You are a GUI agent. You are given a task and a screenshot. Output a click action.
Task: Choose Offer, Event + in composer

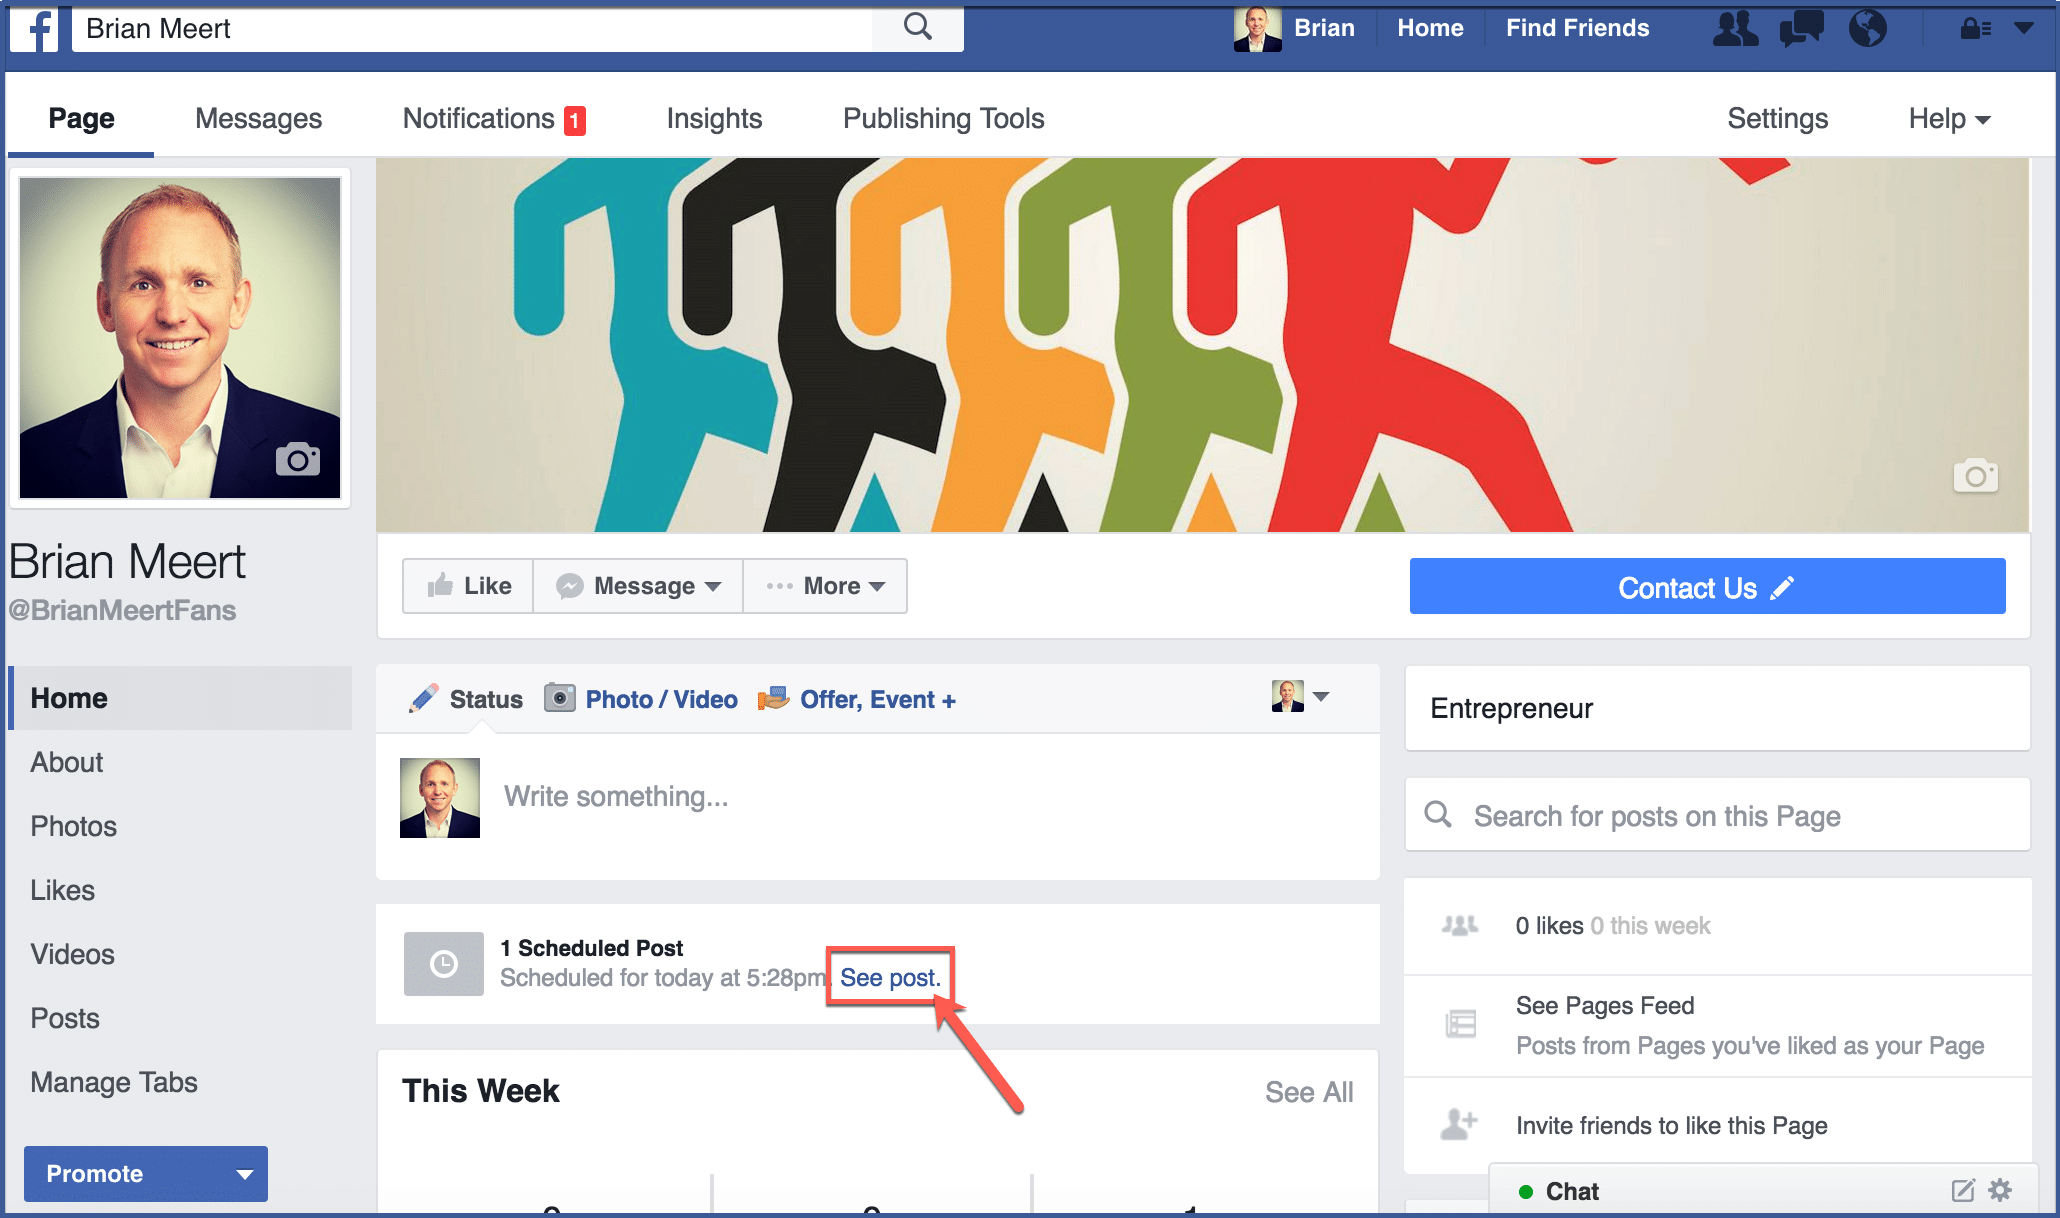coord(857,699)
